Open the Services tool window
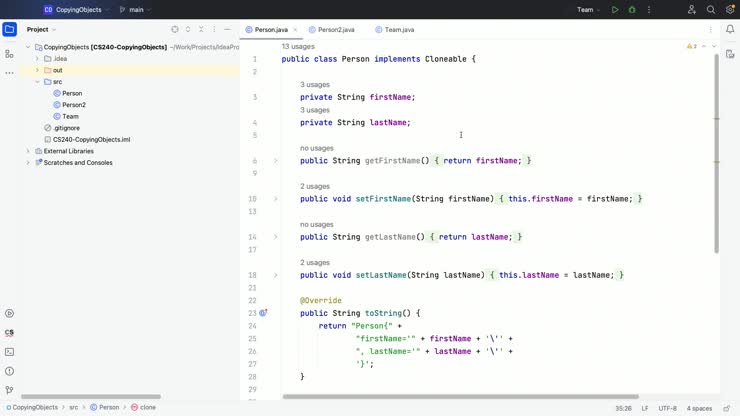This screenshot has width=740, height=416. pyautogui.click(x=9, y=314)
